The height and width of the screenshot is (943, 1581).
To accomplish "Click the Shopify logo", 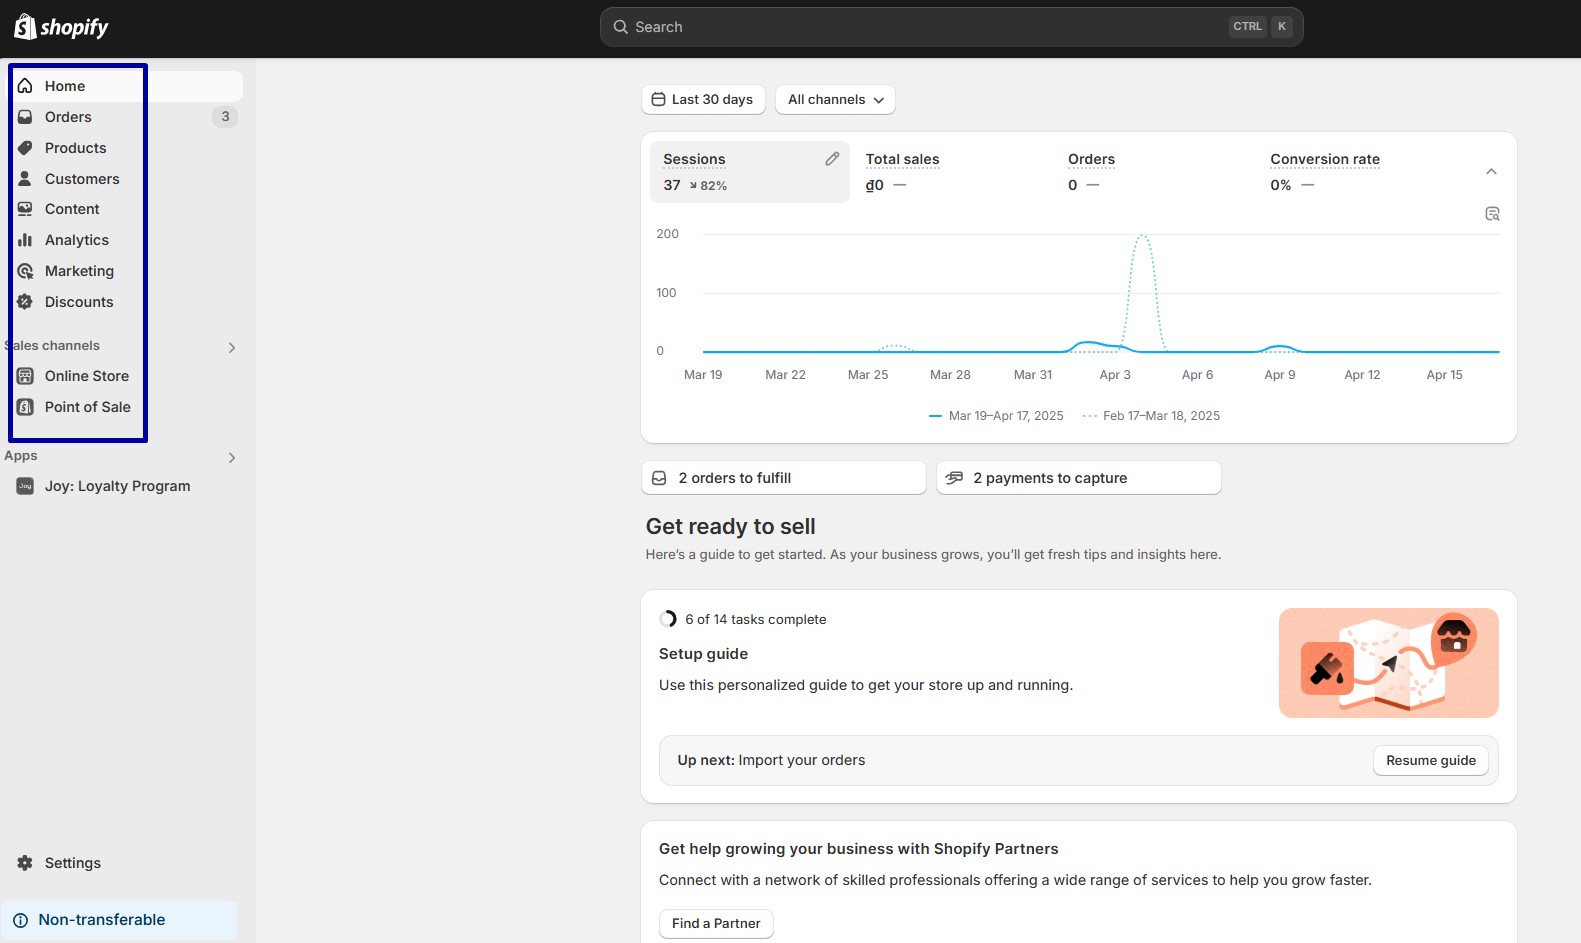I will pos(61,27).
